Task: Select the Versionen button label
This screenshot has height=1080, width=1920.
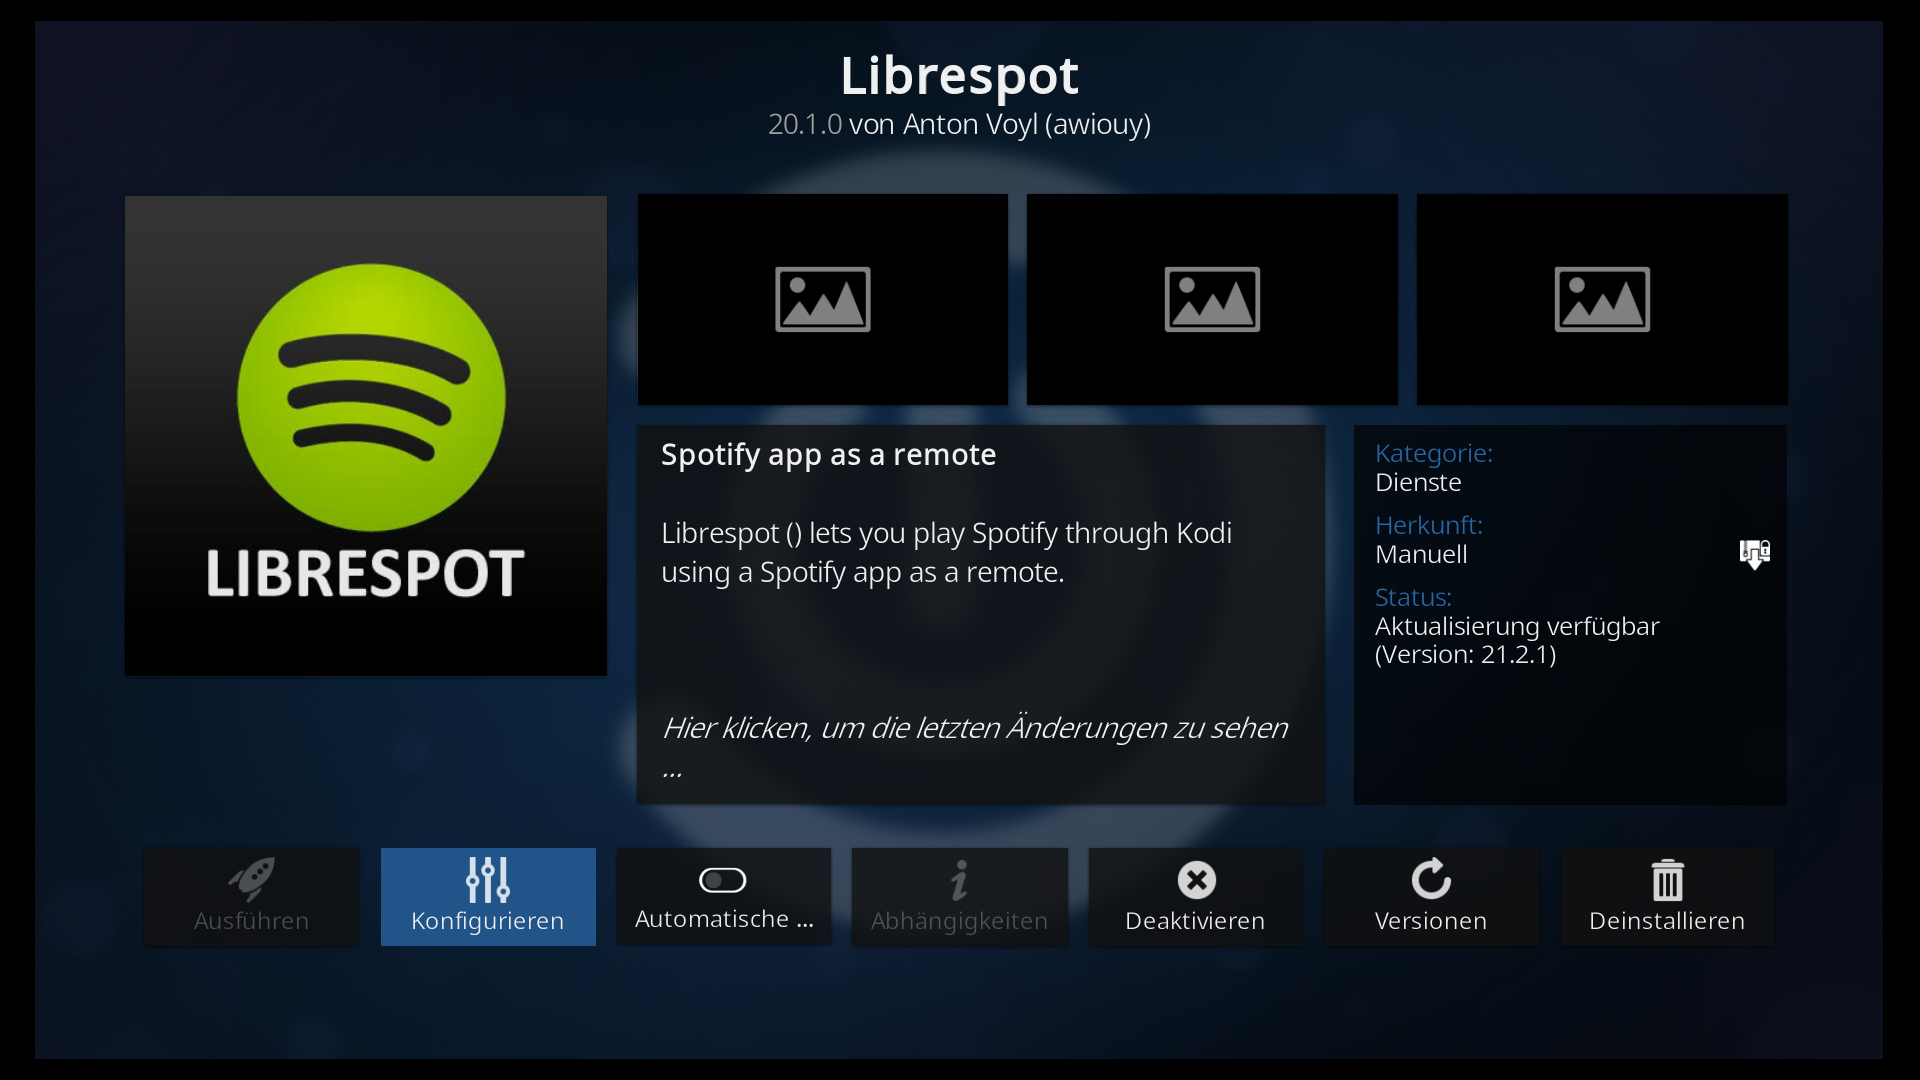Action: tap(1431, 921)
